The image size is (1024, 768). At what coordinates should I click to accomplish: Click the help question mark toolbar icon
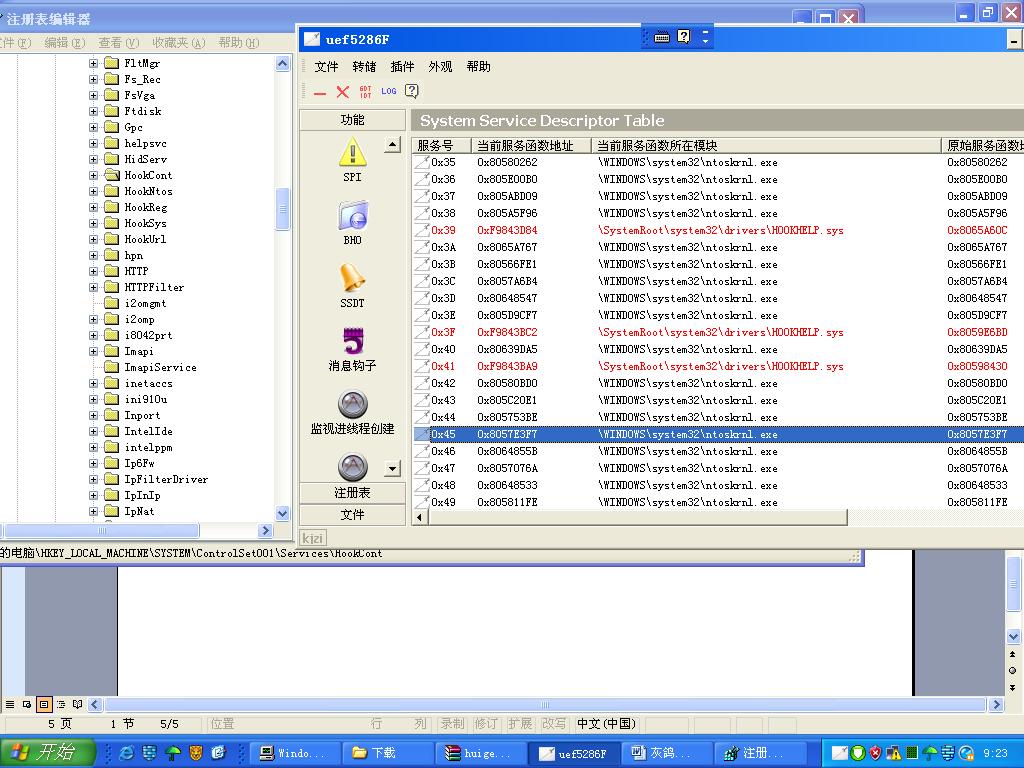[x=412, y=91]
